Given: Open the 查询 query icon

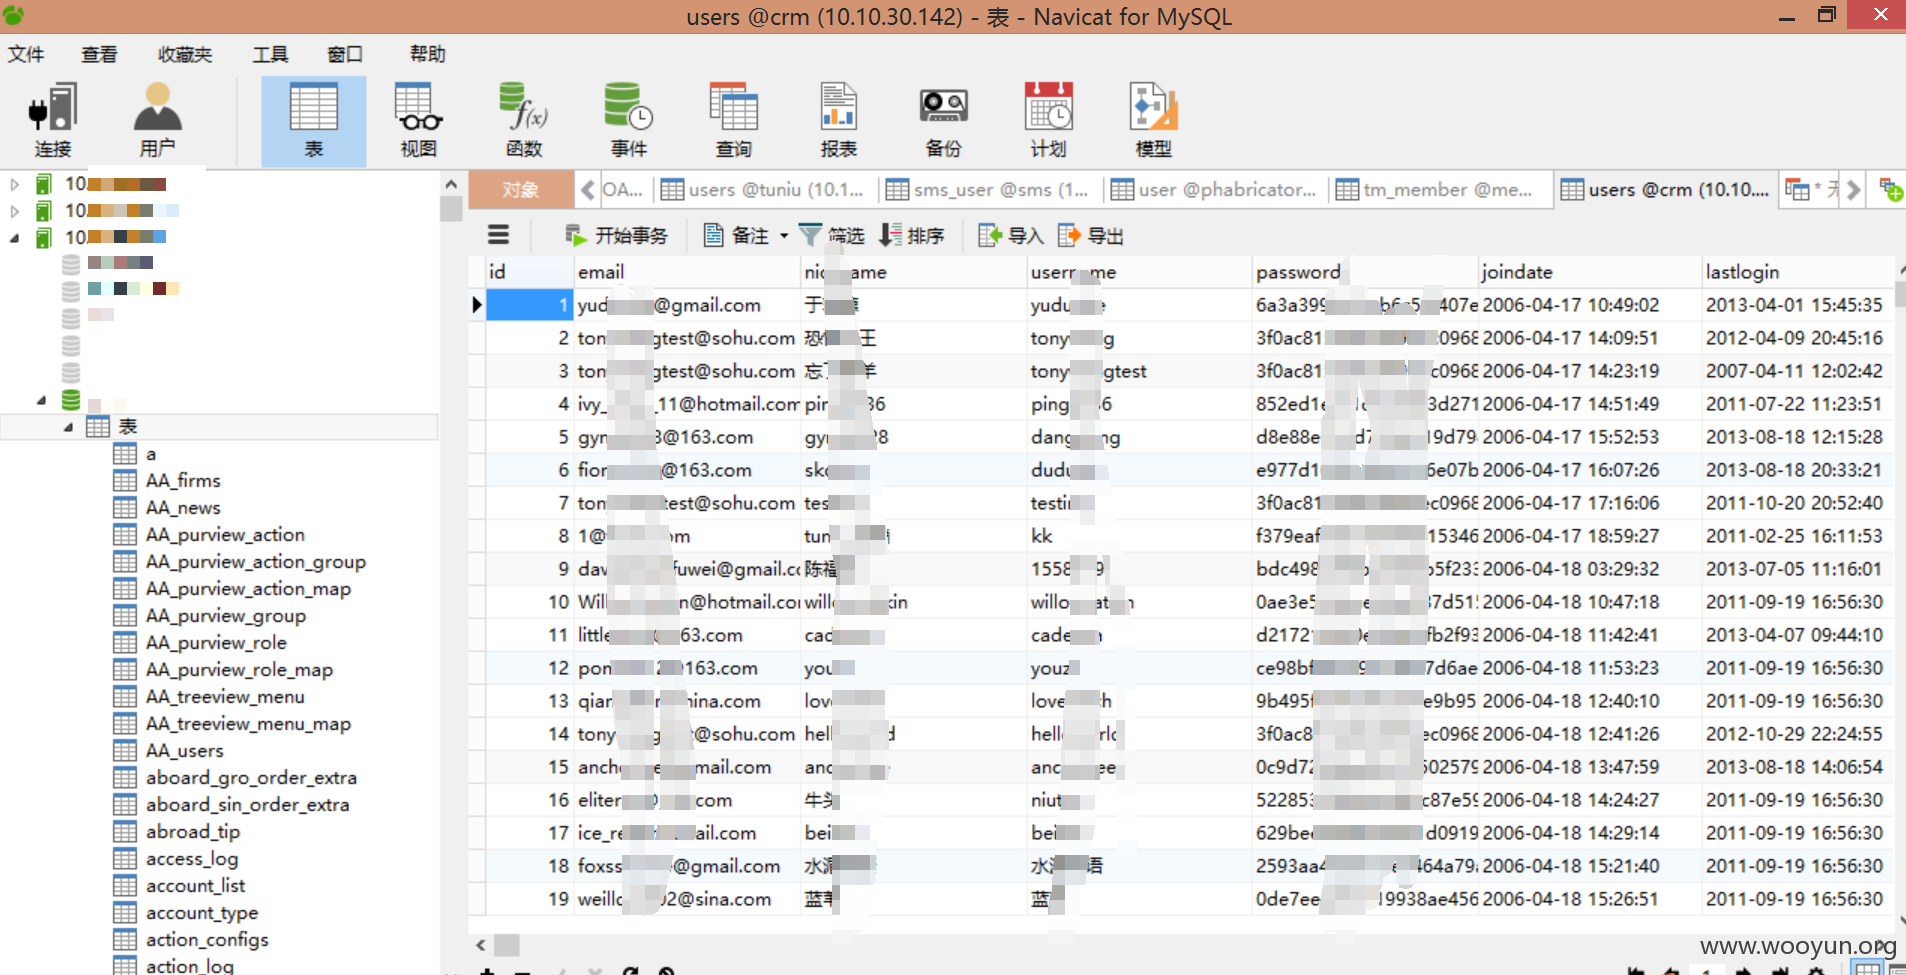Looking at the screenshot, I should pos(733,121).
